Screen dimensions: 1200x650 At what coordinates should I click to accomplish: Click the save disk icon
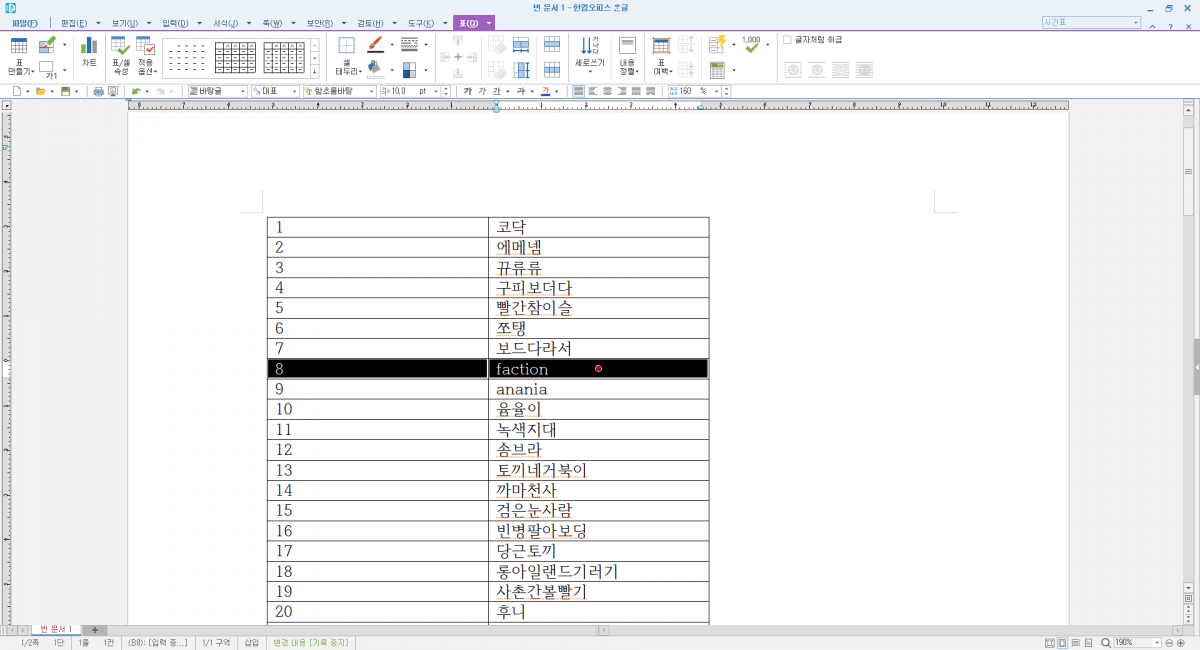click(x=65, y=91)
